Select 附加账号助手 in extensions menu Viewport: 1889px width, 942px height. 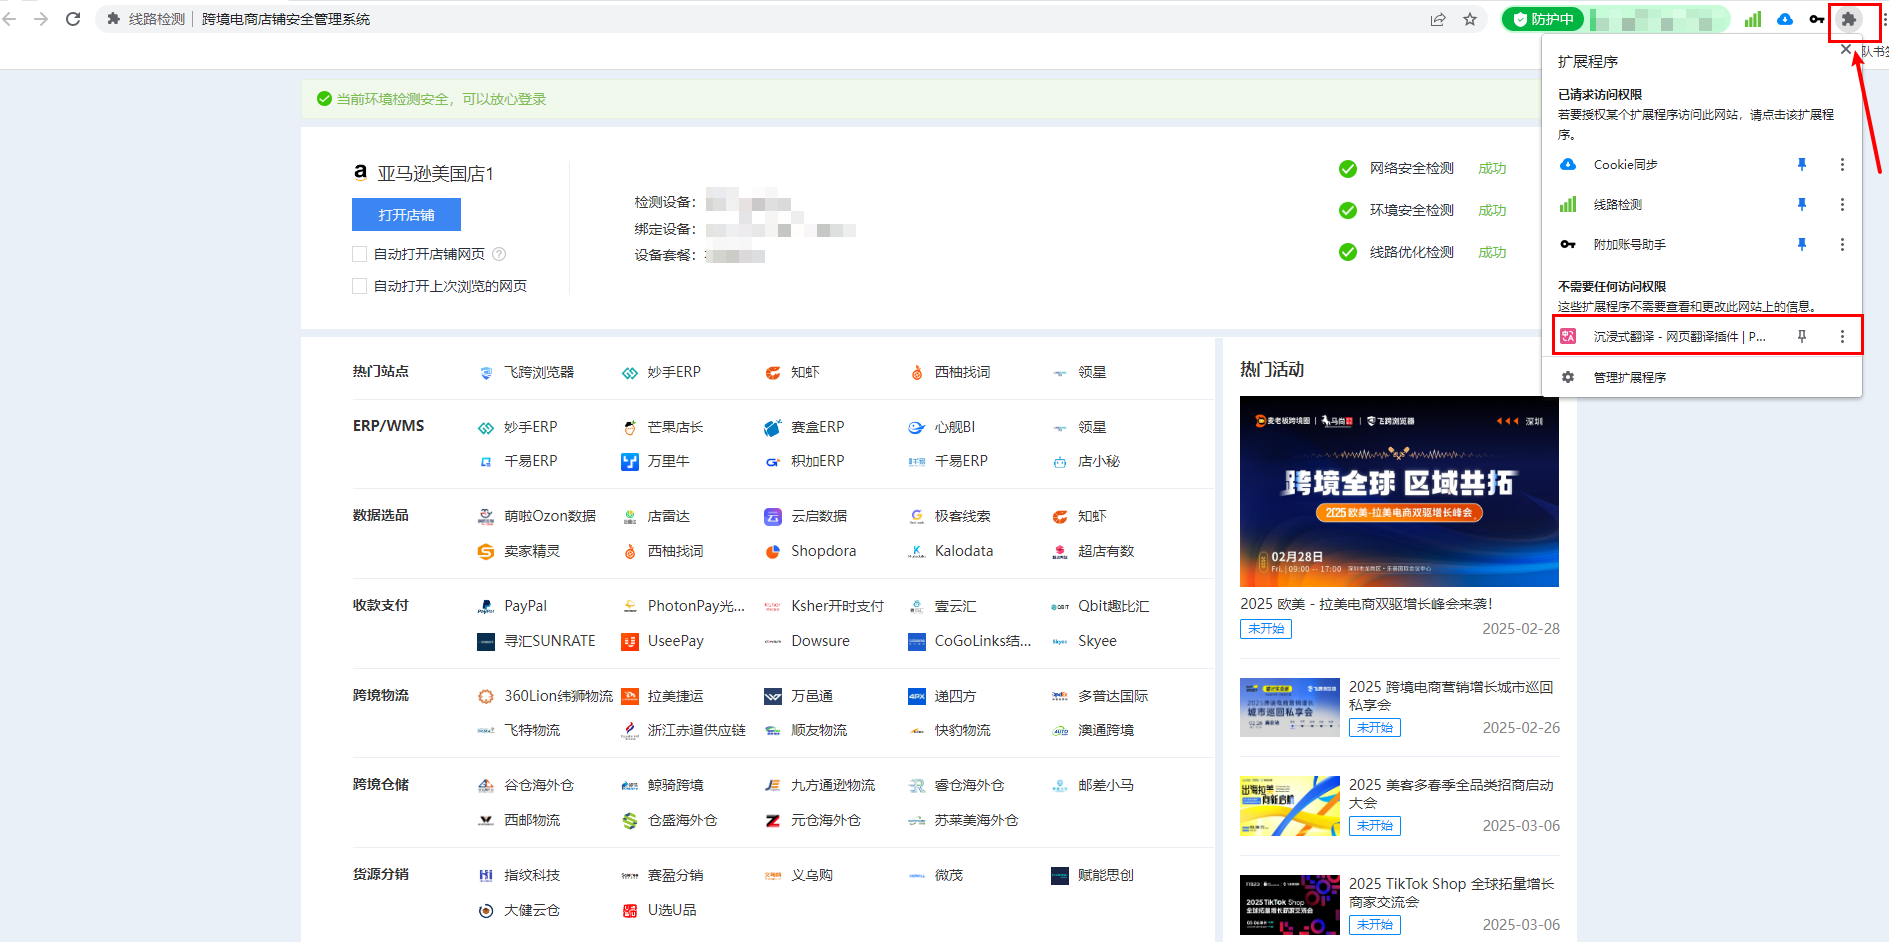click(1629, 244)
